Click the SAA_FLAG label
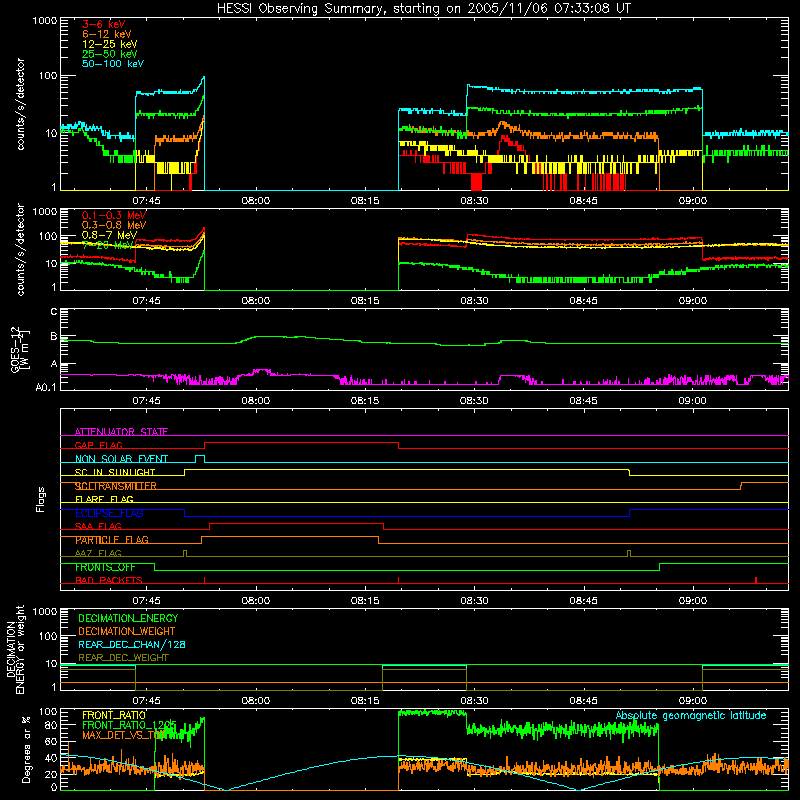Image resolution: width=800 pixels, height=800 pixels. click(x=98, y=527)
